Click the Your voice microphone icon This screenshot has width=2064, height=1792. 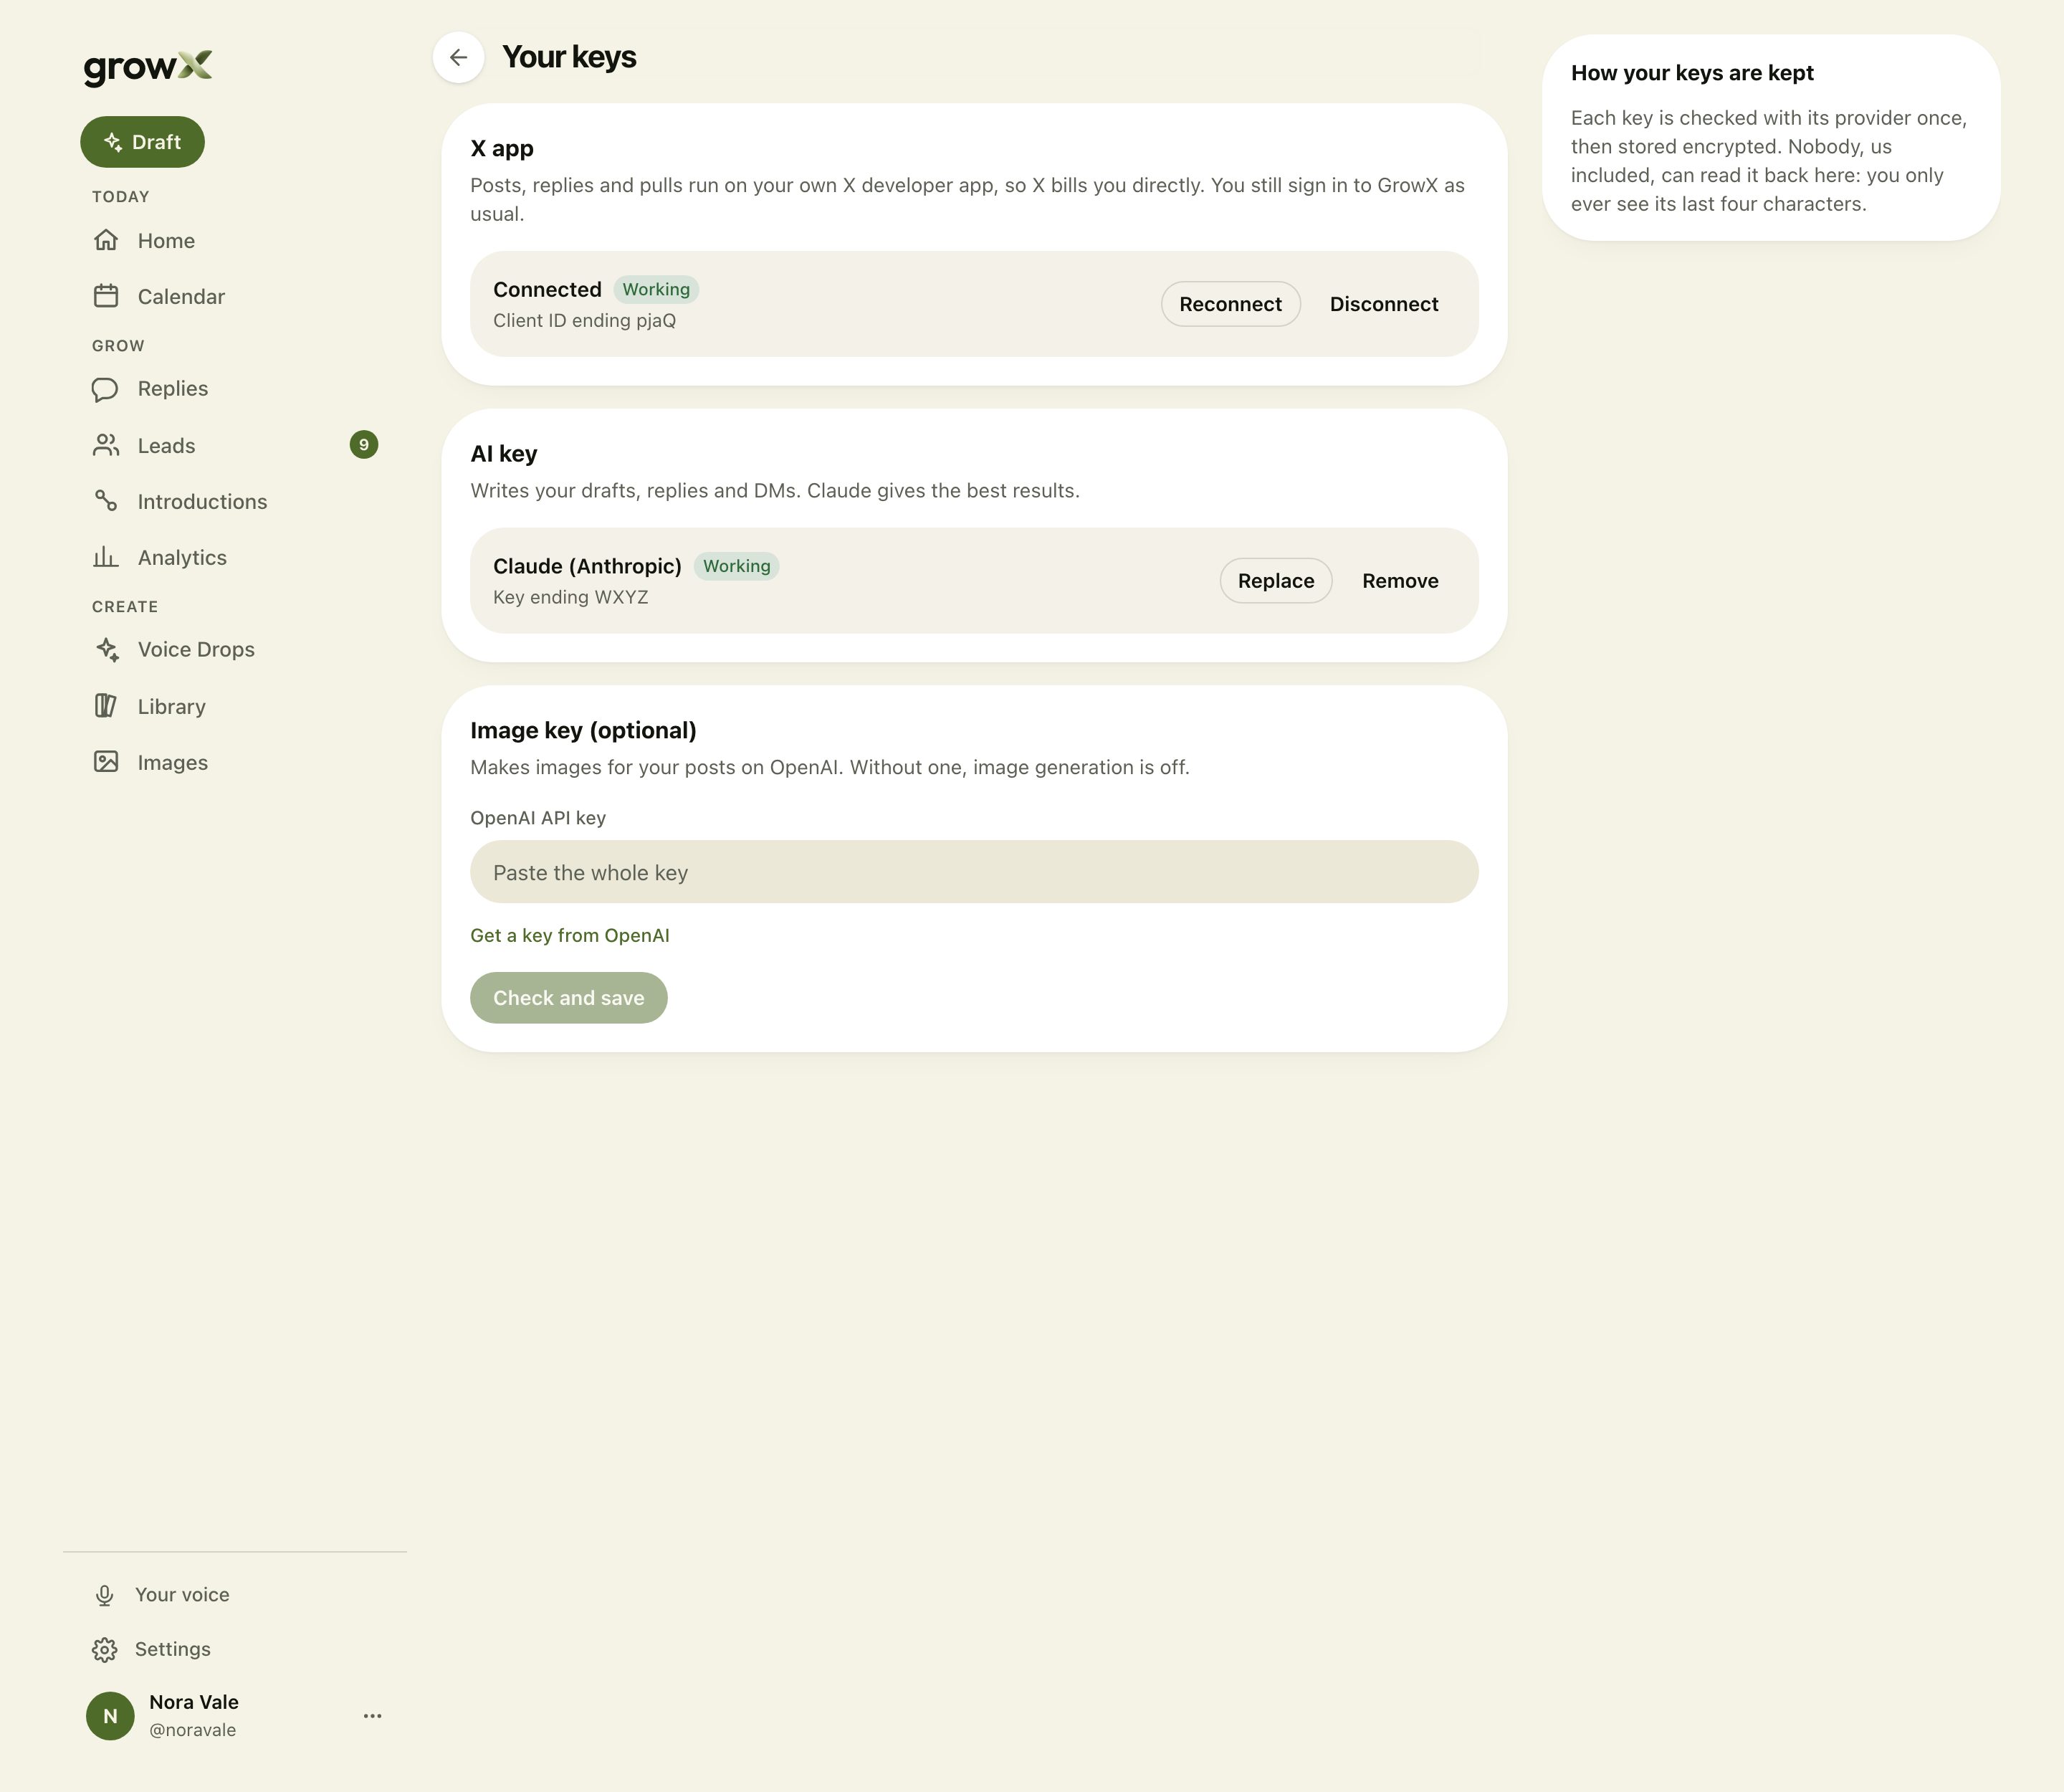tap(105, 1595)
